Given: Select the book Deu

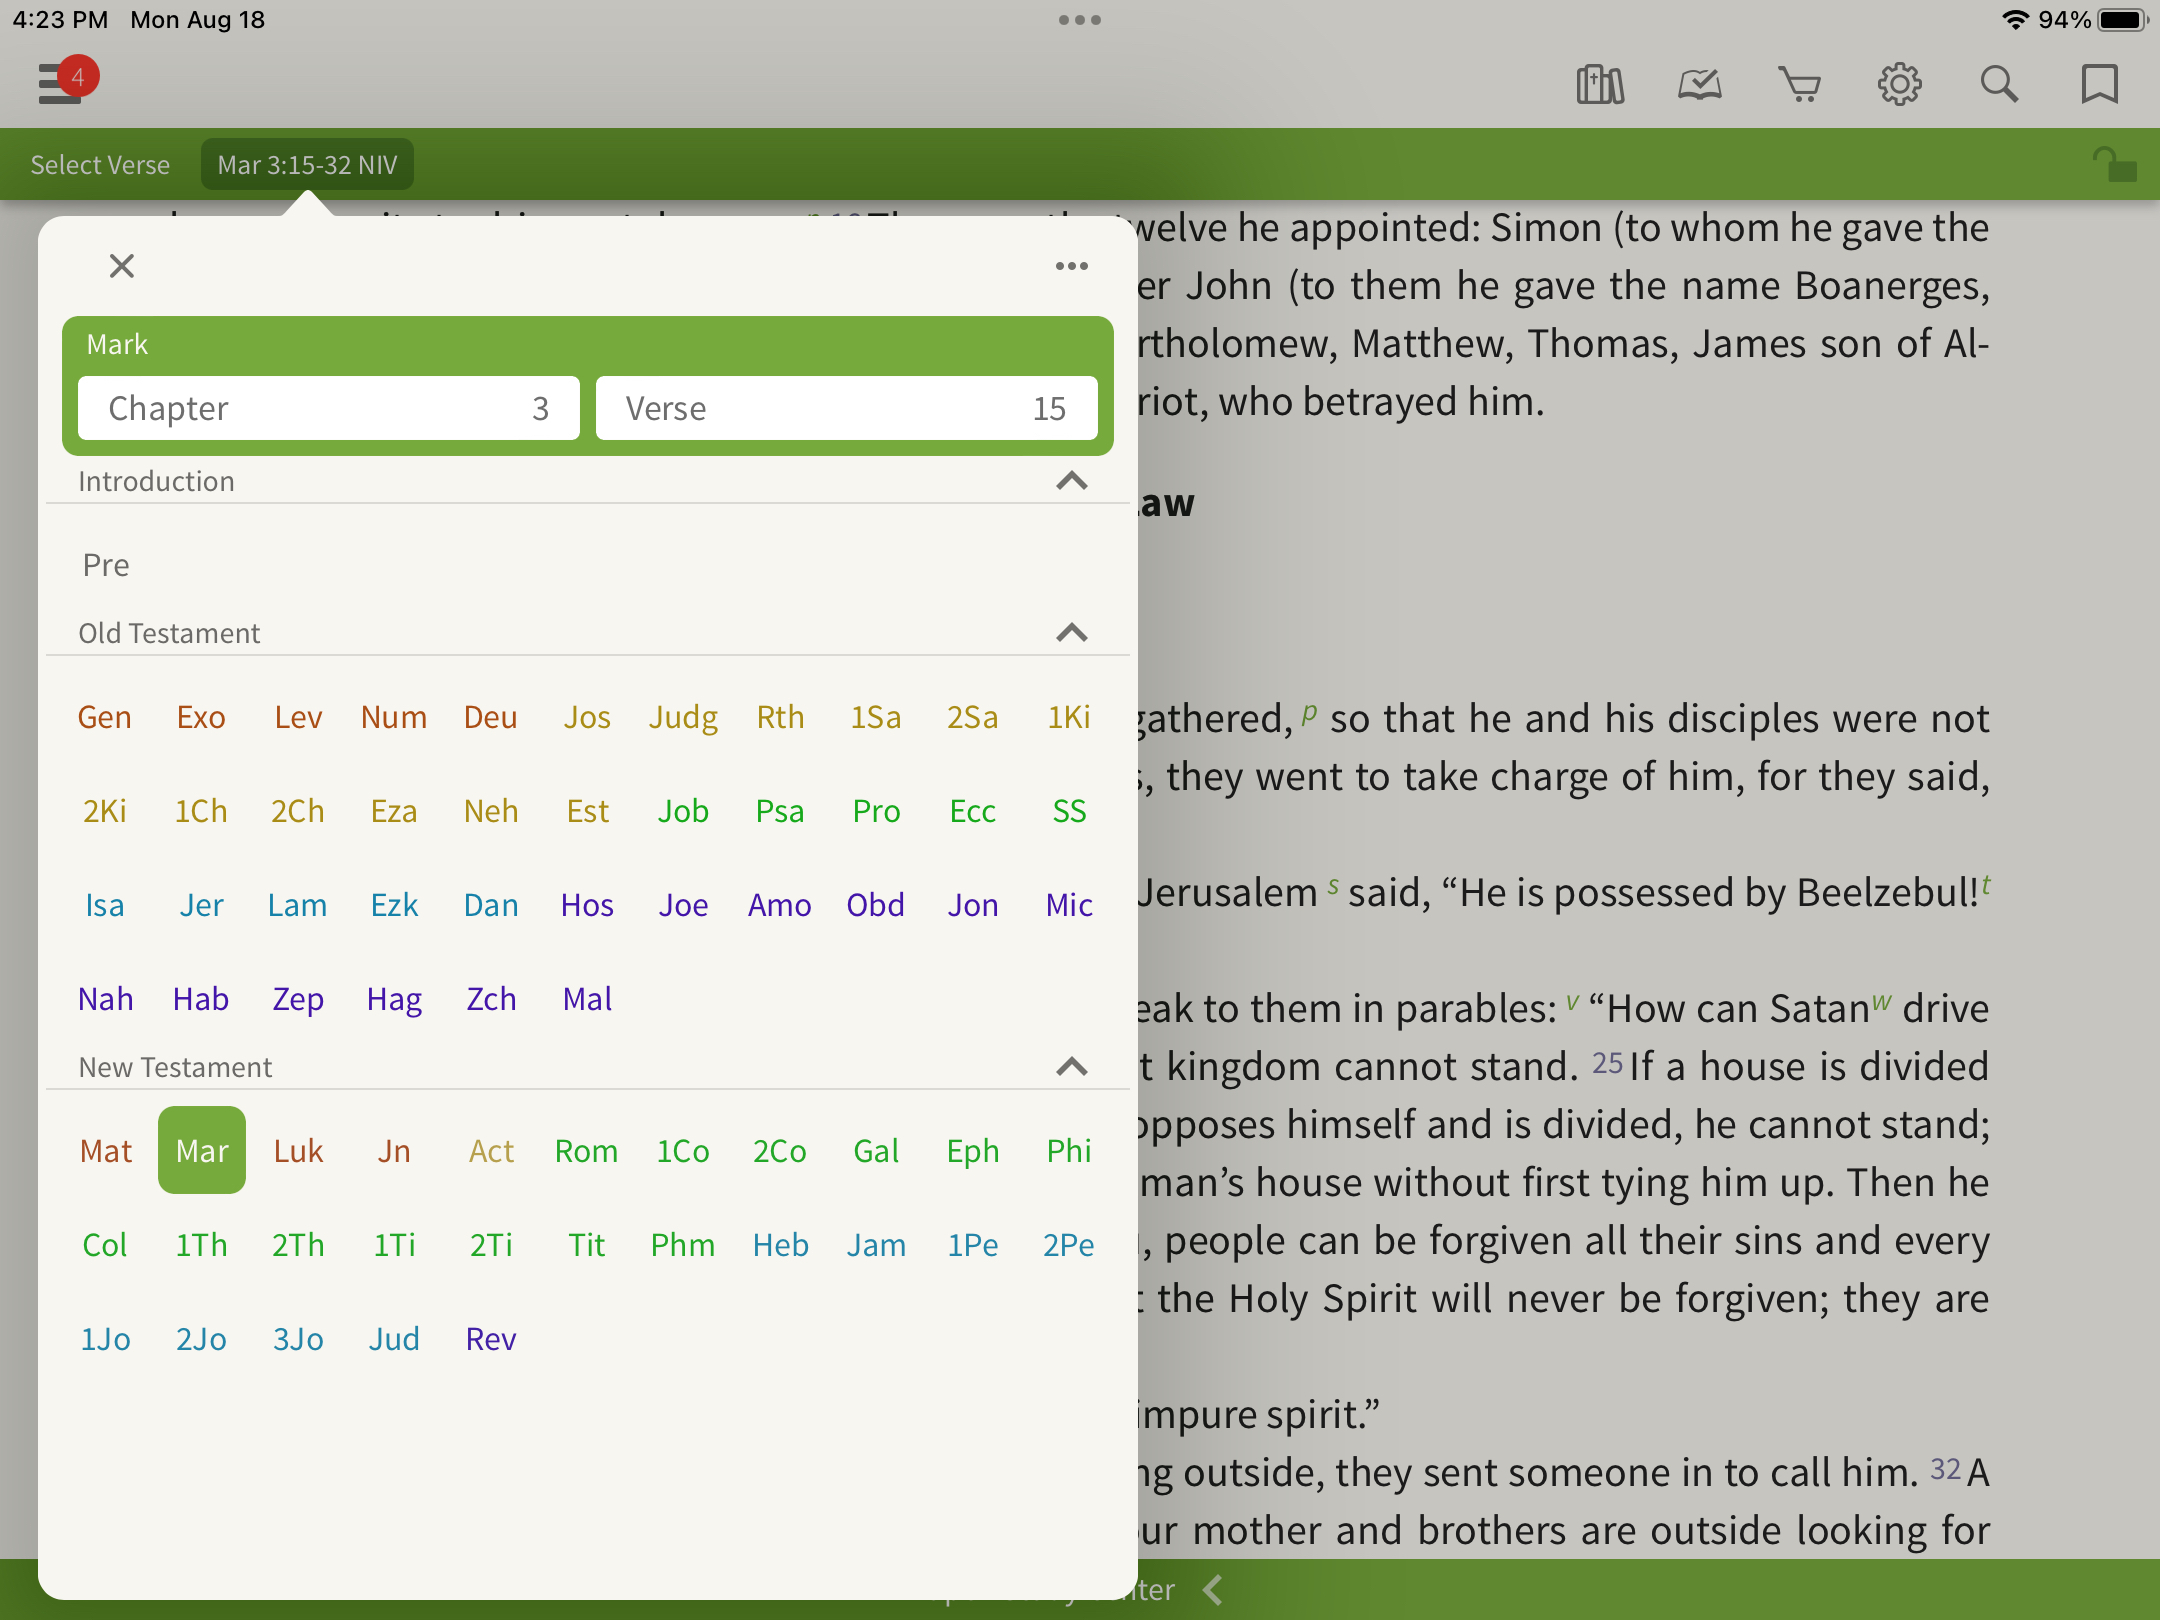Looking at the screenshot, I should point(491,717).
